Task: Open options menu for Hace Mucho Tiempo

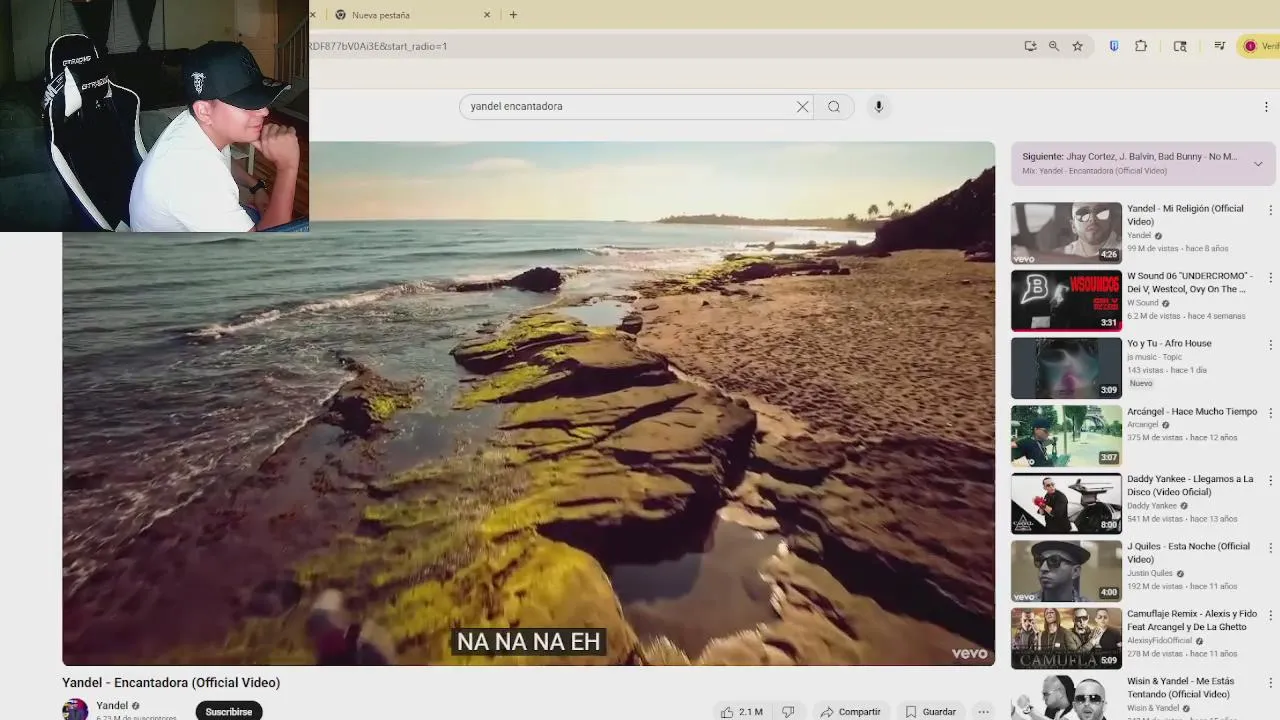Action: [1271, 413]
